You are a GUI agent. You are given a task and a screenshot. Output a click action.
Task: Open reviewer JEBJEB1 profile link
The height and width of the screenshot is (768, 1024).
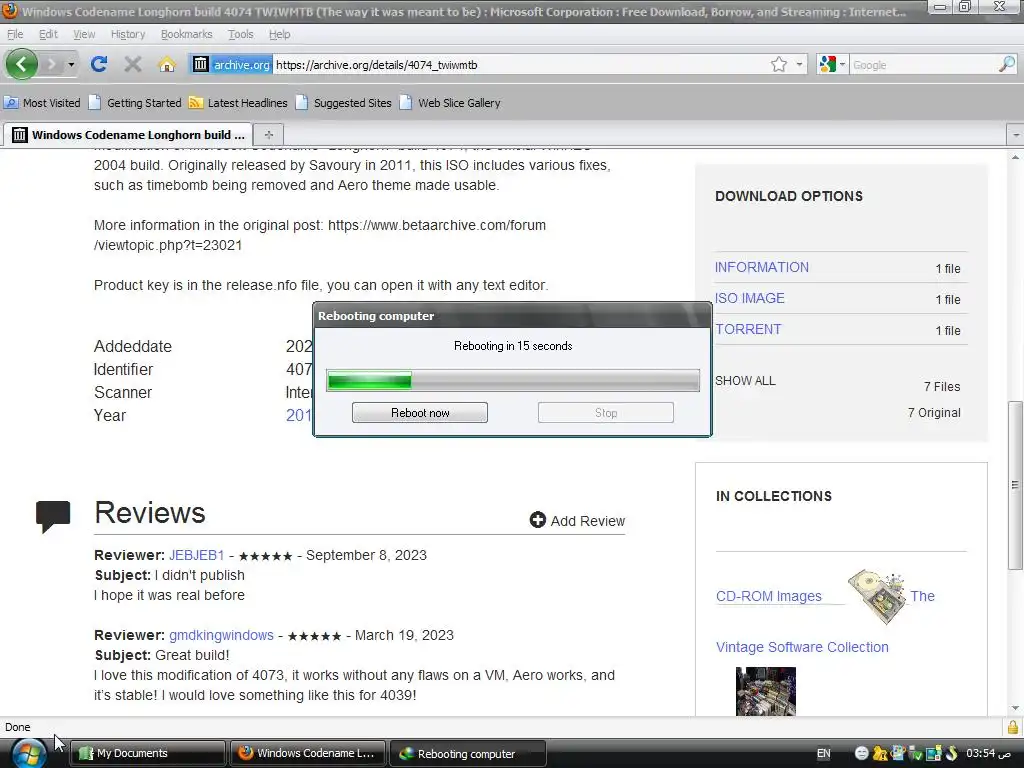(197, 555)
